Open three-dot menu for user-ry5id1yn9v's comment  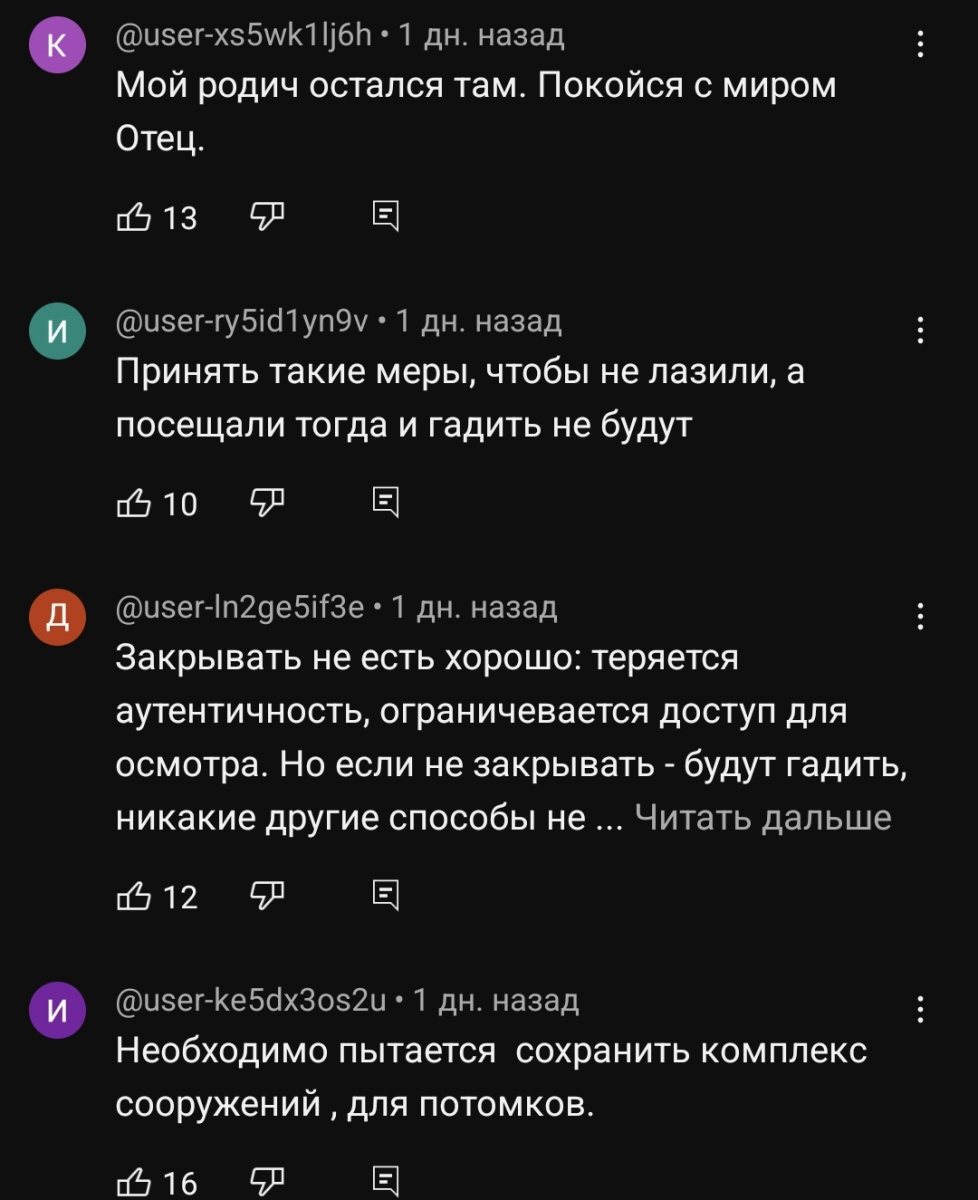(x=920, y=330)
